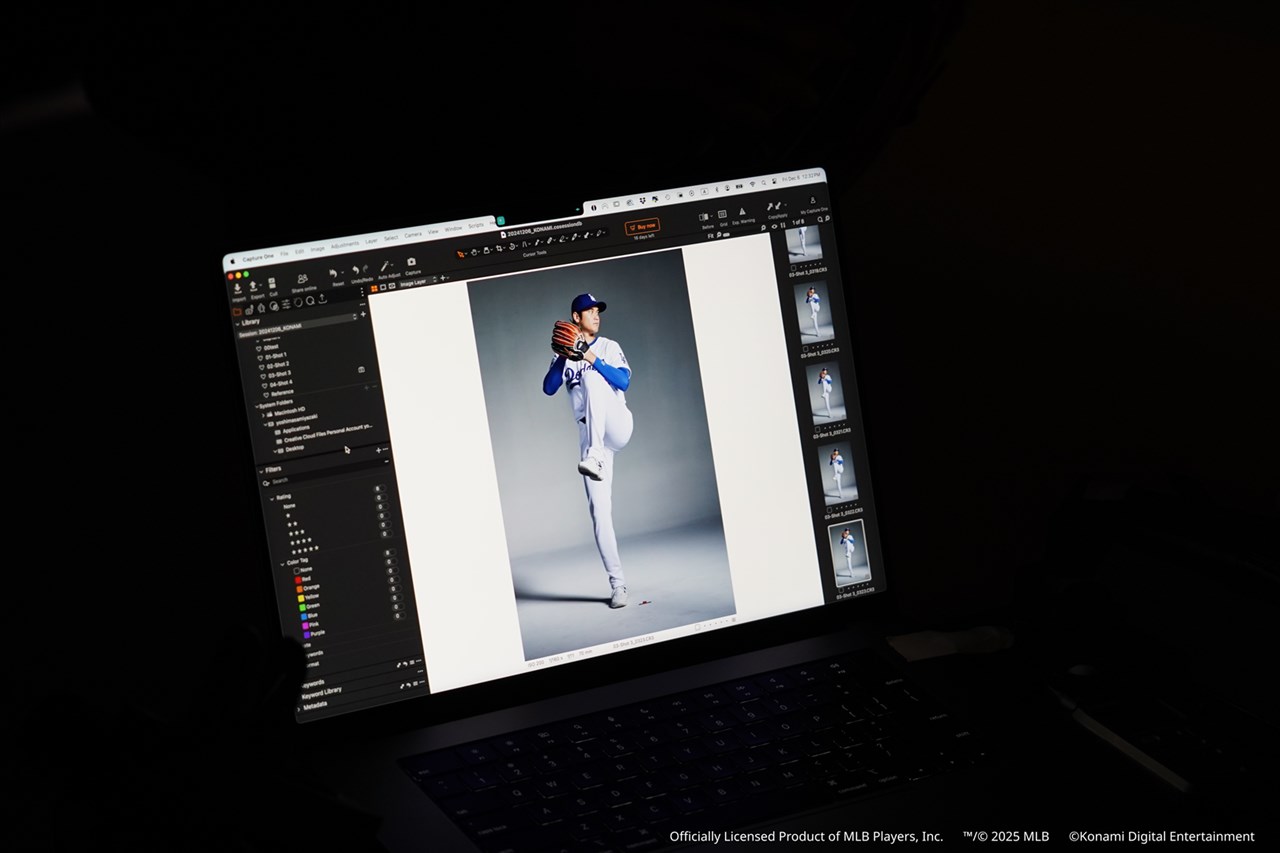The image size is (1280, 853).
Task: Open the Camera menu
Action: (x=412, y=235)
